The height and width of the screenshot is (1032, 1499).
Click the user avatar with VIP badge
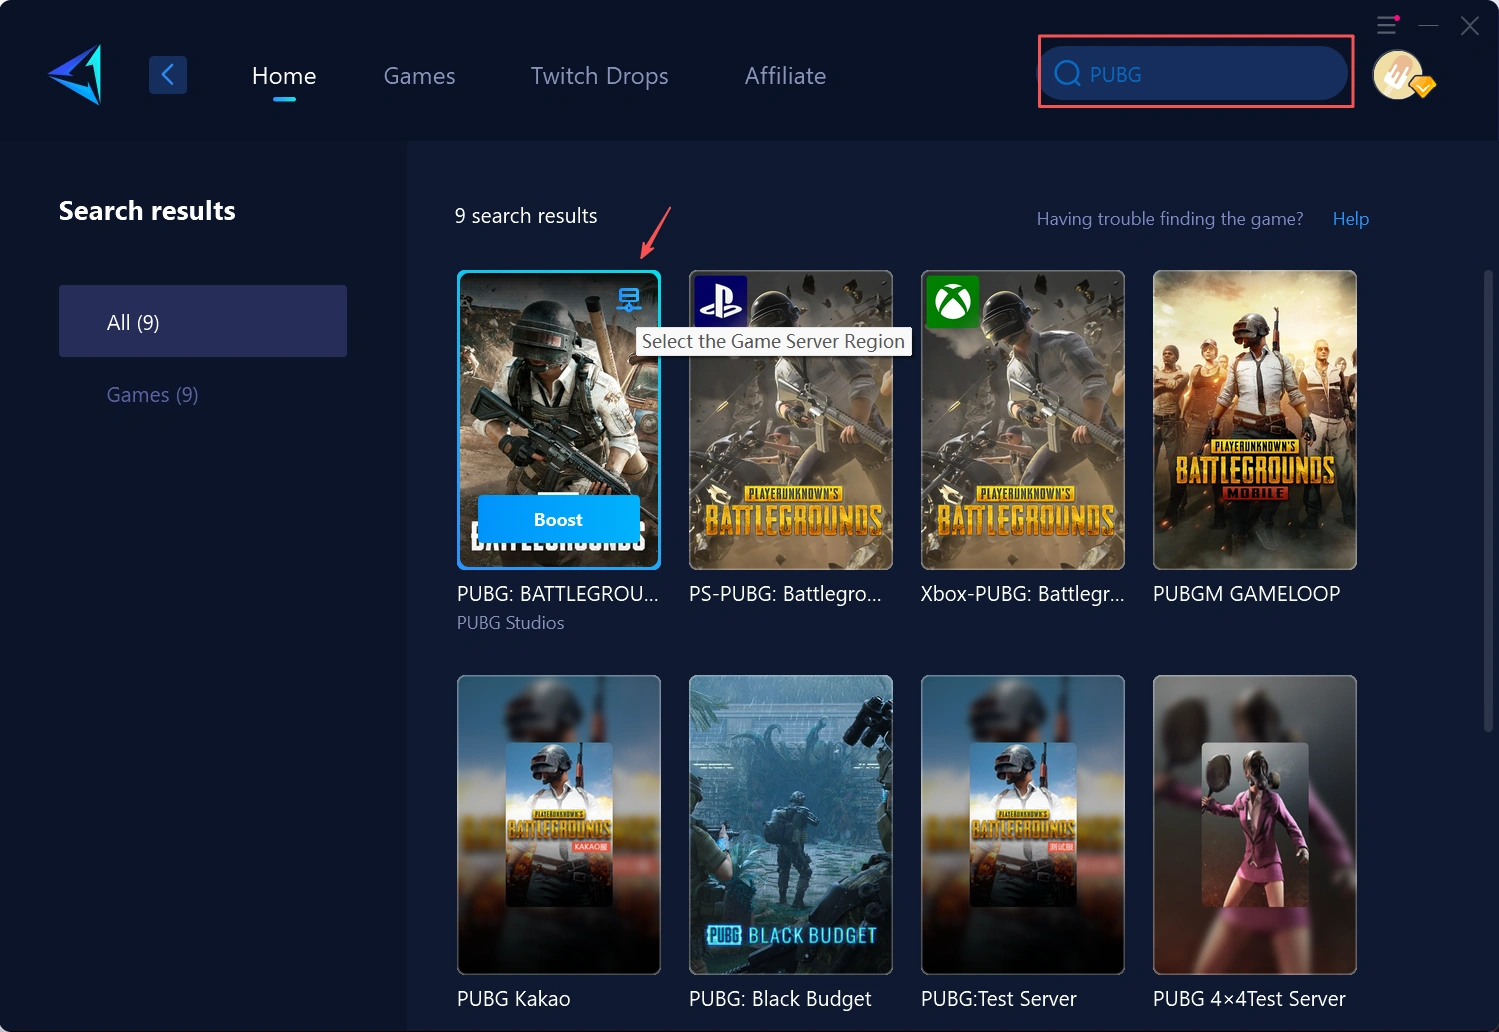(x=1400, y=75)
